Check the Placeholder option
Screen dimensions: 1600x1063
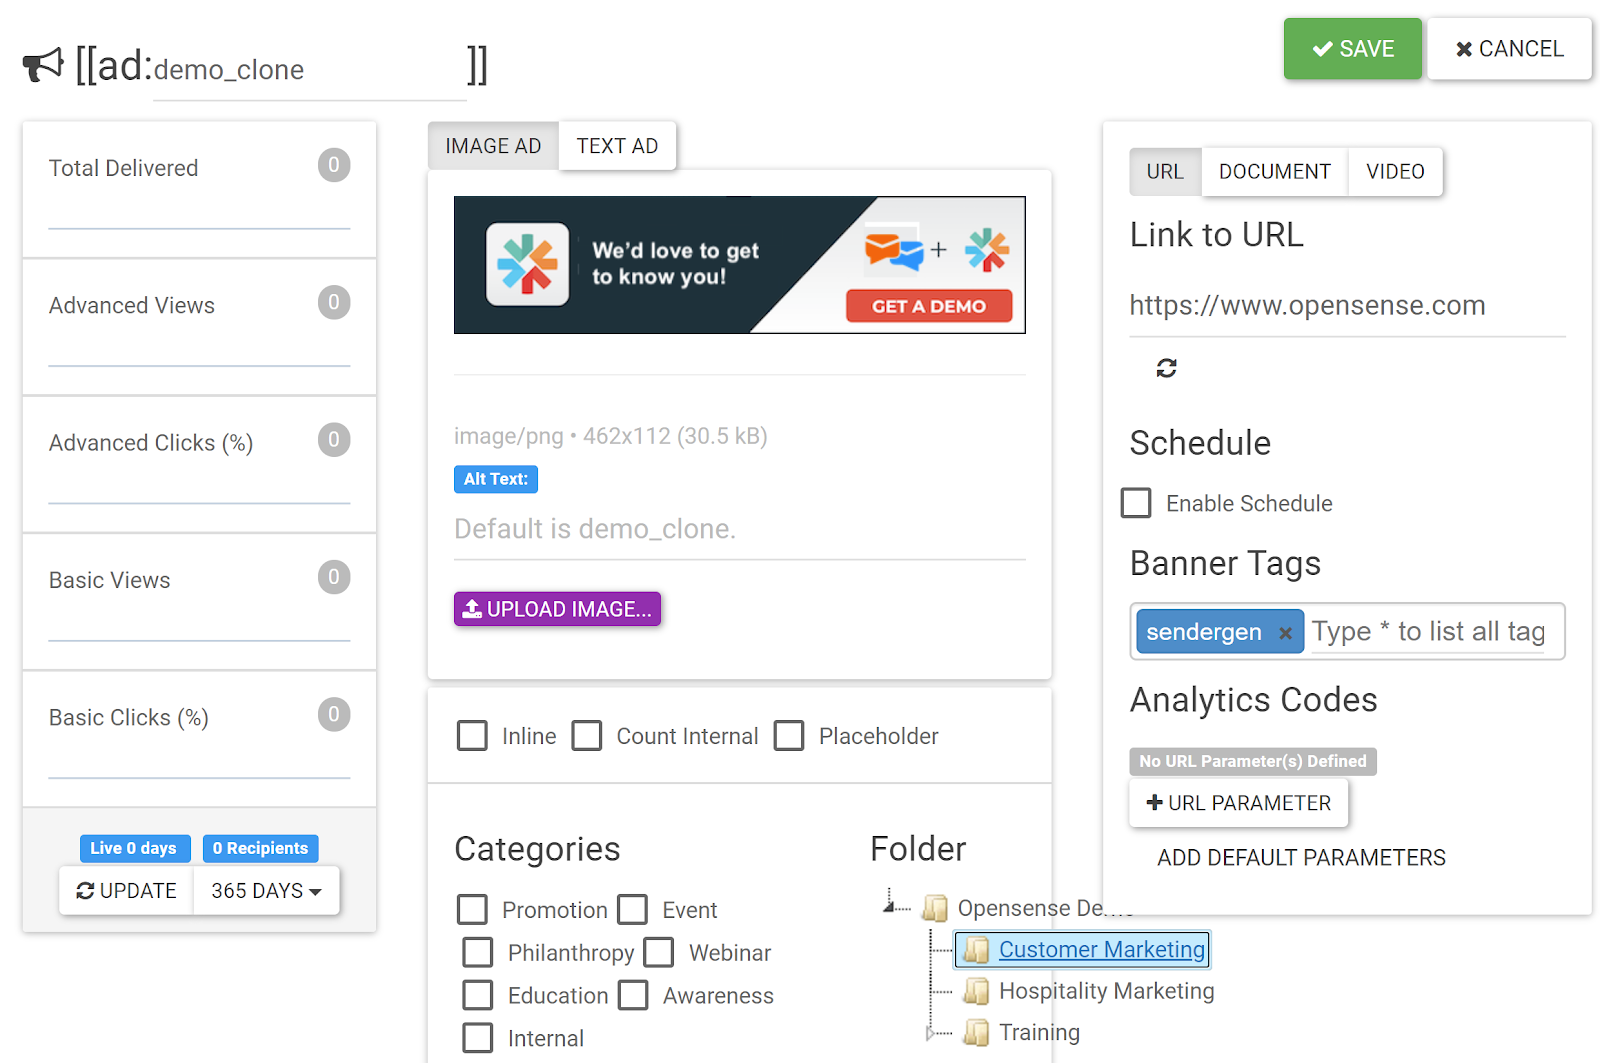tap(789, 736)
